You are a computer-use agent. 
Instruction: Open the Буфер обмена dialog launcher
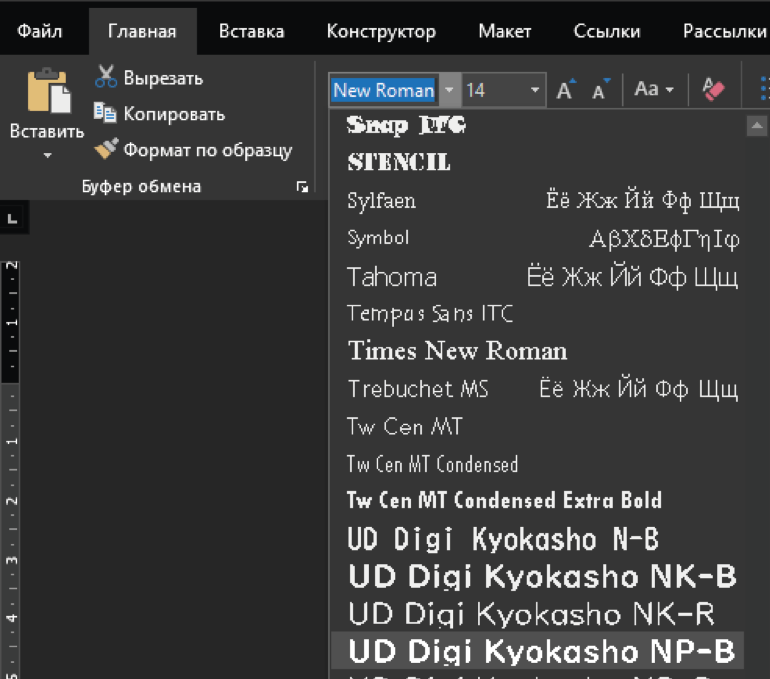click(302, 187)
